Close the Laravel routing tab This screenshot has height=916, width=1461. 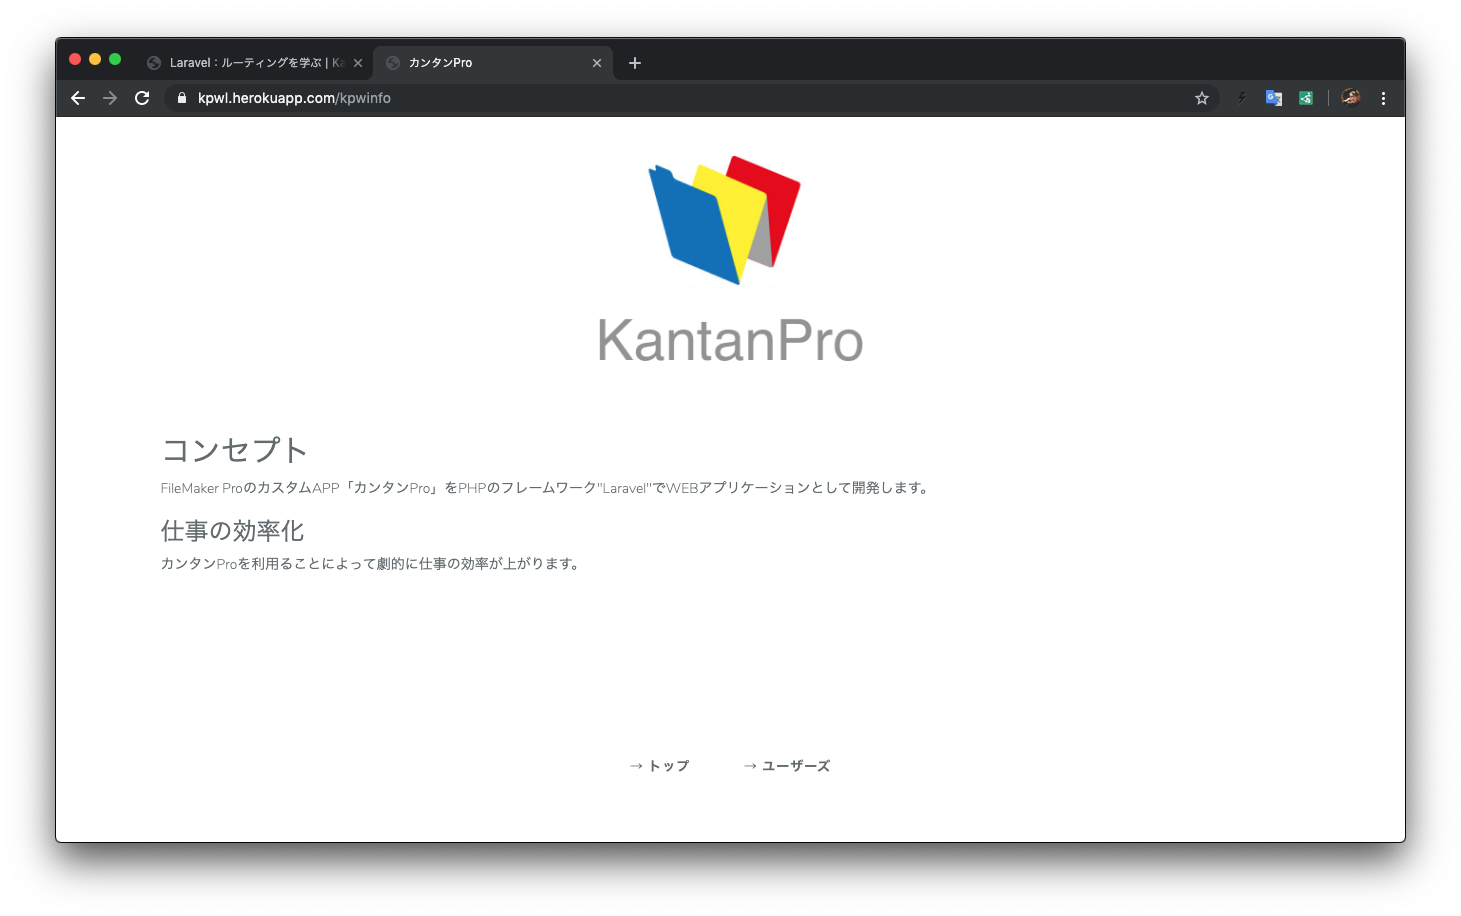(x=358, y=63)
